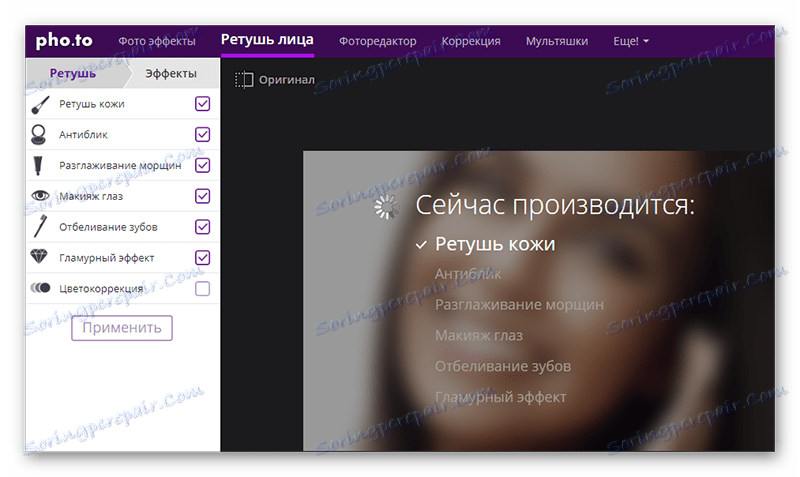Image resolution: width=800 pixels, height=477 pixels.
Task: Uncheck the Антиблик checkbox
Action: (203, 135)
